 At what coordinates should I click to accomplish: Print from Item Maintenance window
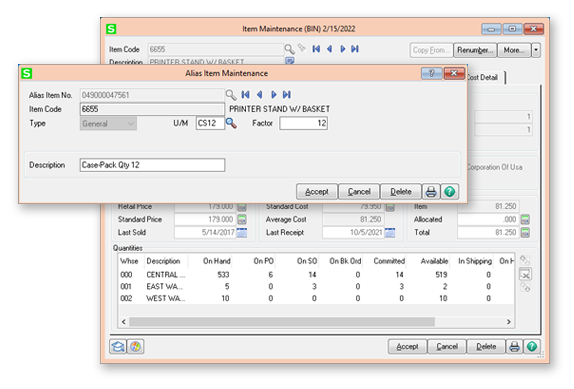point(514,347)
